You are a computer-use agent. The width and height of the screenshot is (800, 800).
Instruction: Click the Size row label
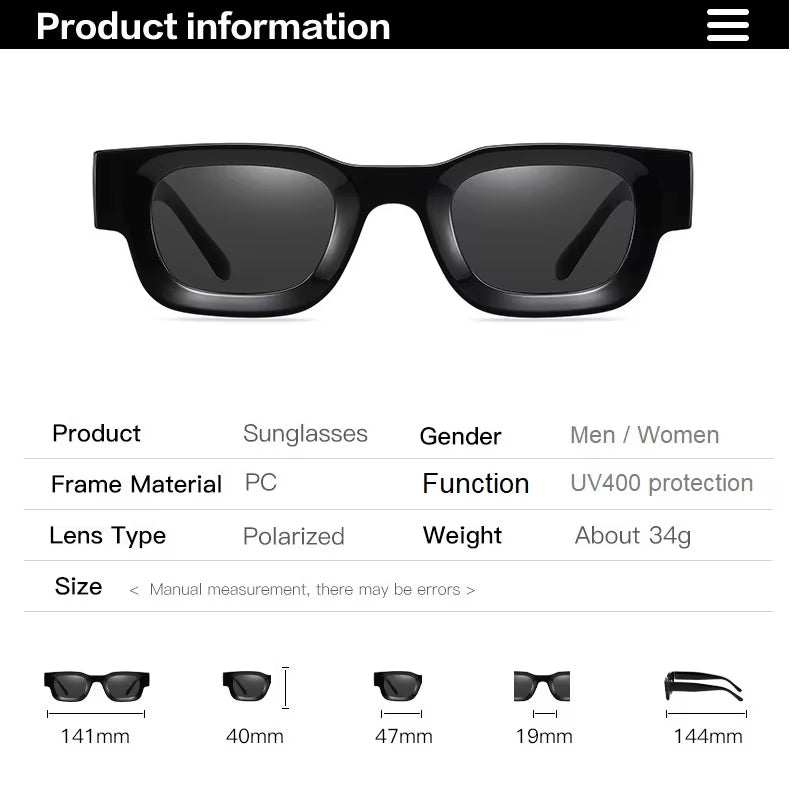pos(79,586)
